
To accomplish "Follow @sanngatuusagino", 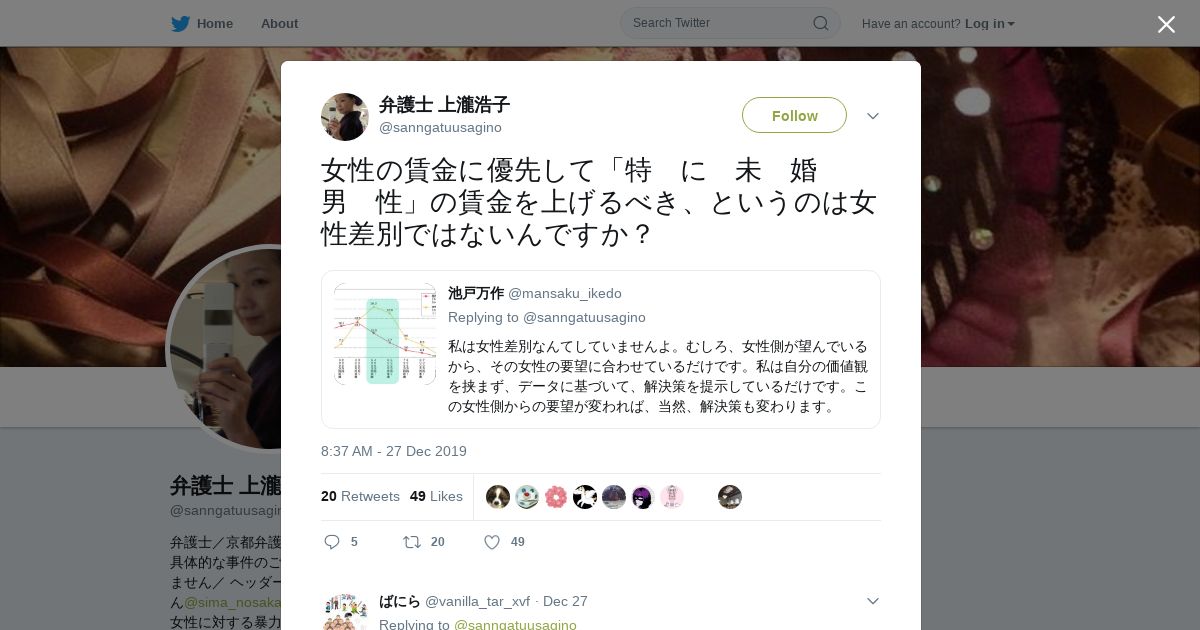I will (794, 115).
